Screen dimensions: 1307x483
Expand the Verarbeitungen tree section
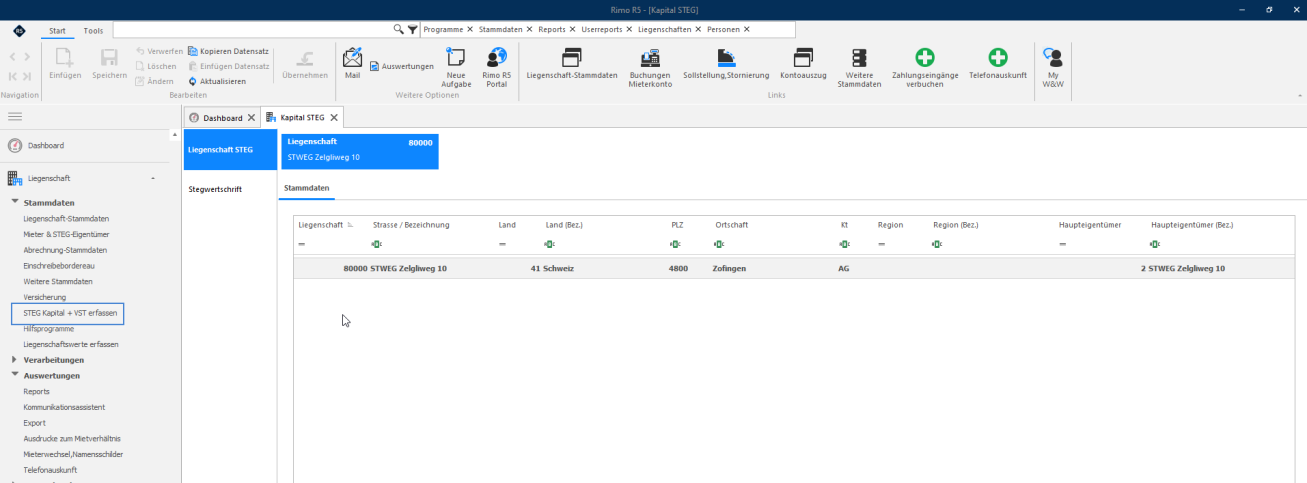pos(14,359)
